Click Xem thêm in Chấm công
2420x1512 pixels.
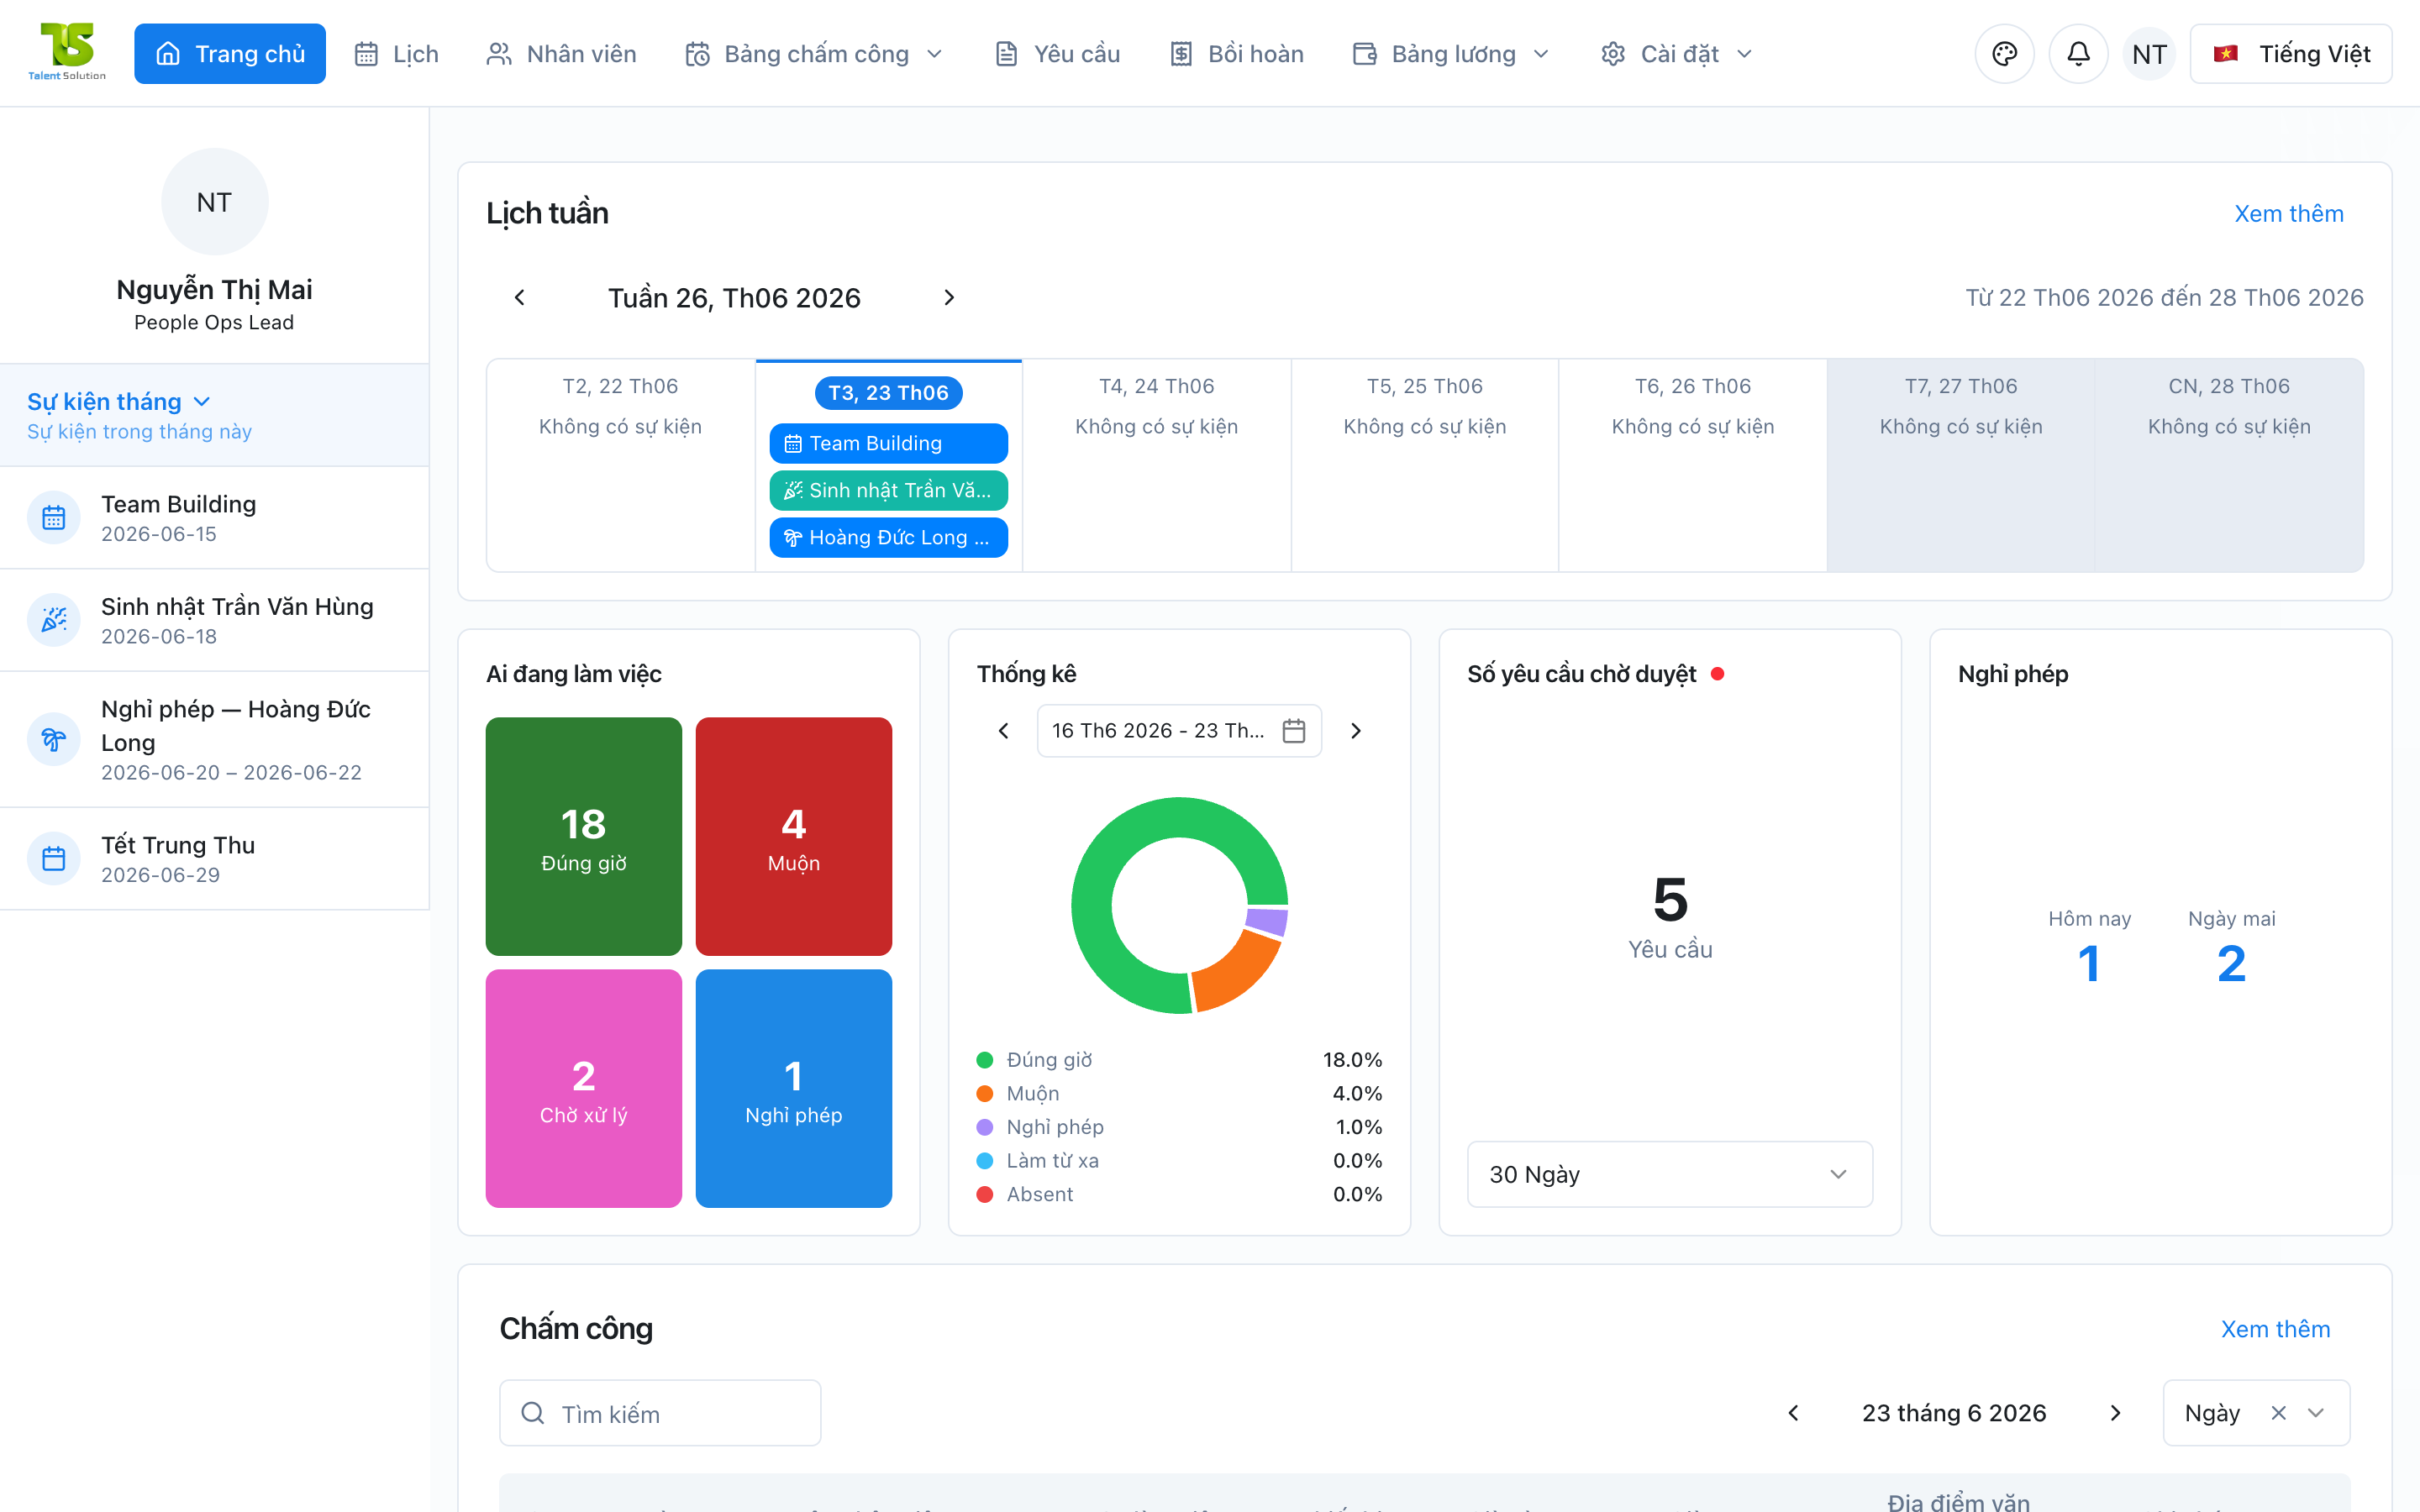2275,1329
